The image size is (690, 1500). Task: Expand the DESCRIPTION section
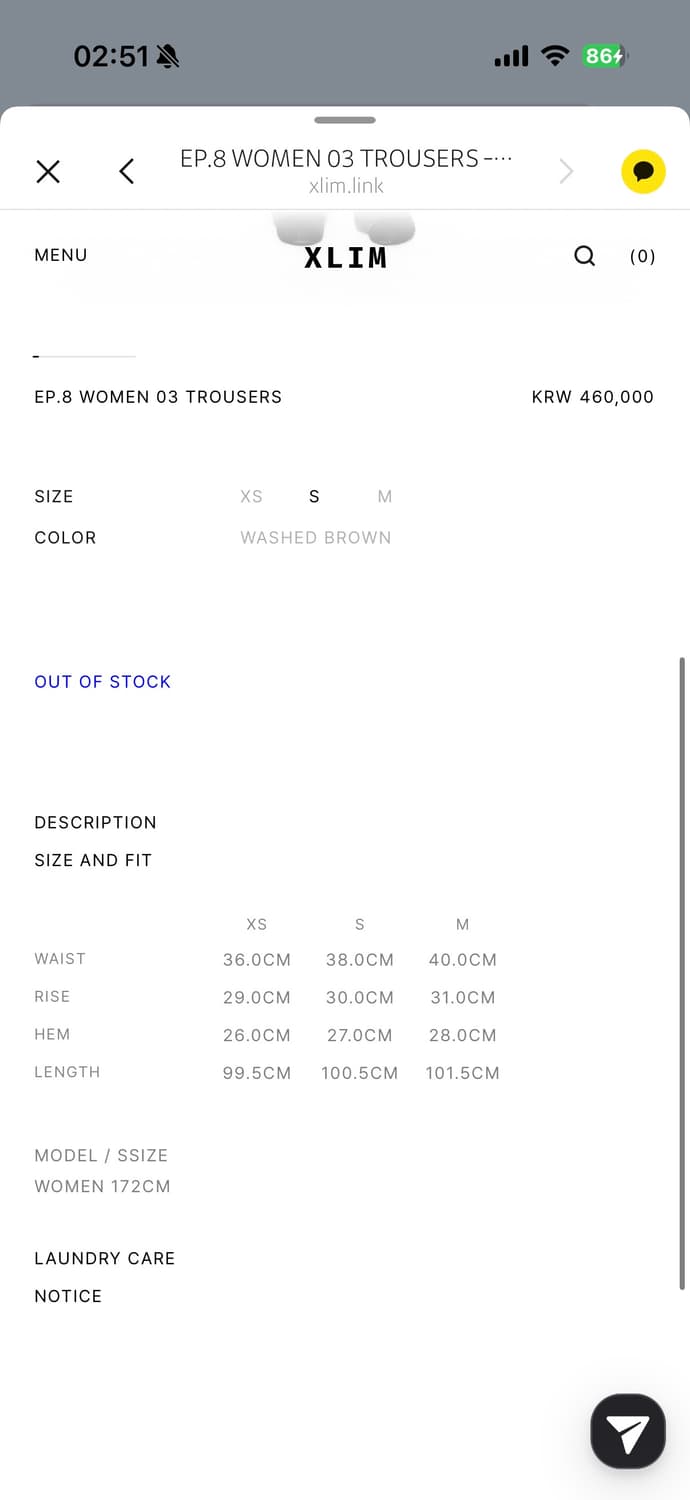(x=95, y=823)
